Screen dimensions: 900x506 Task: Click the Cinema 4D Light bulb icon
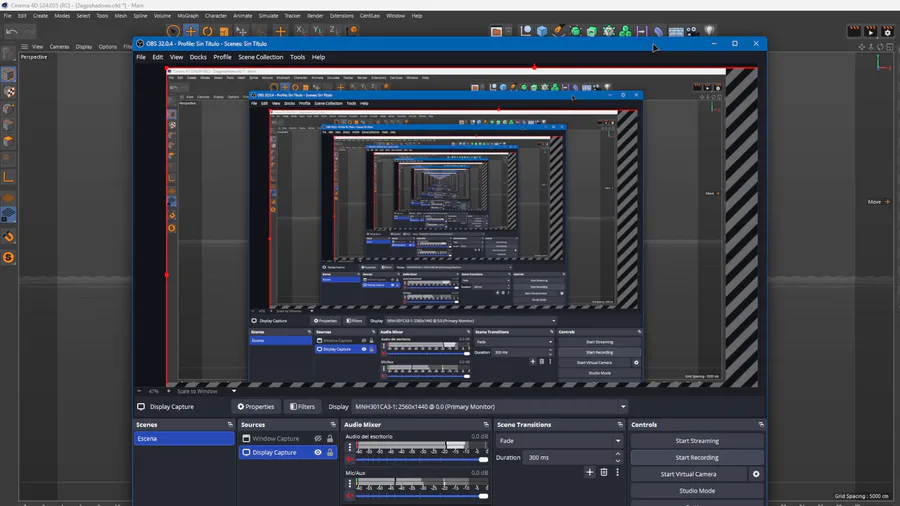click(709, 31)
